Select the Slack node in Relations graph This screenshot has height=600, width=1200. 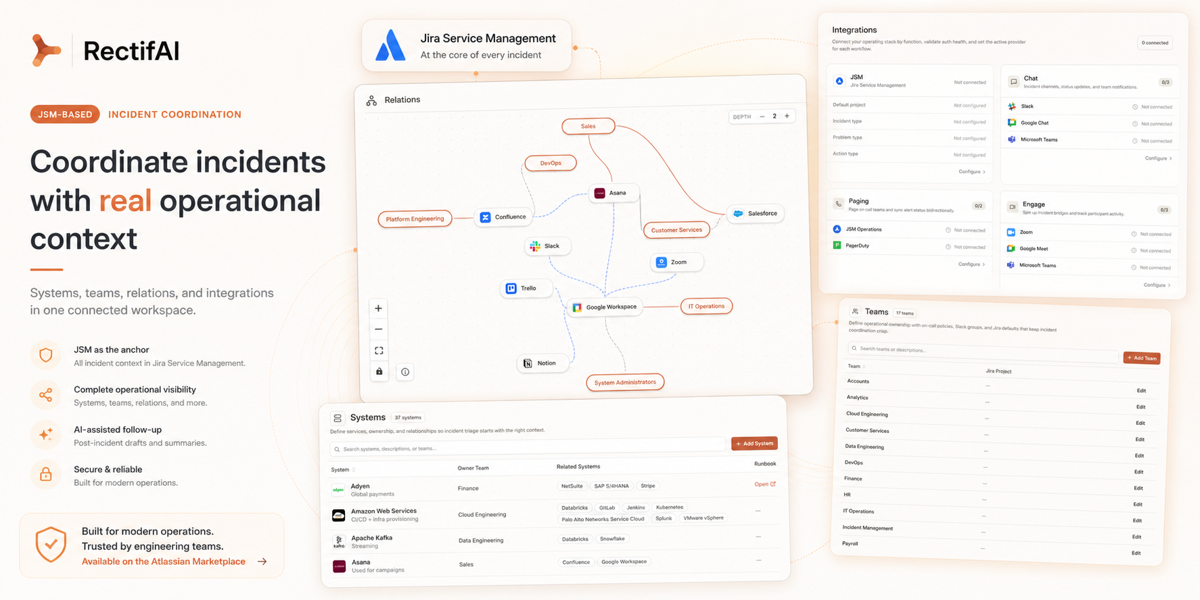coord(546,246)
